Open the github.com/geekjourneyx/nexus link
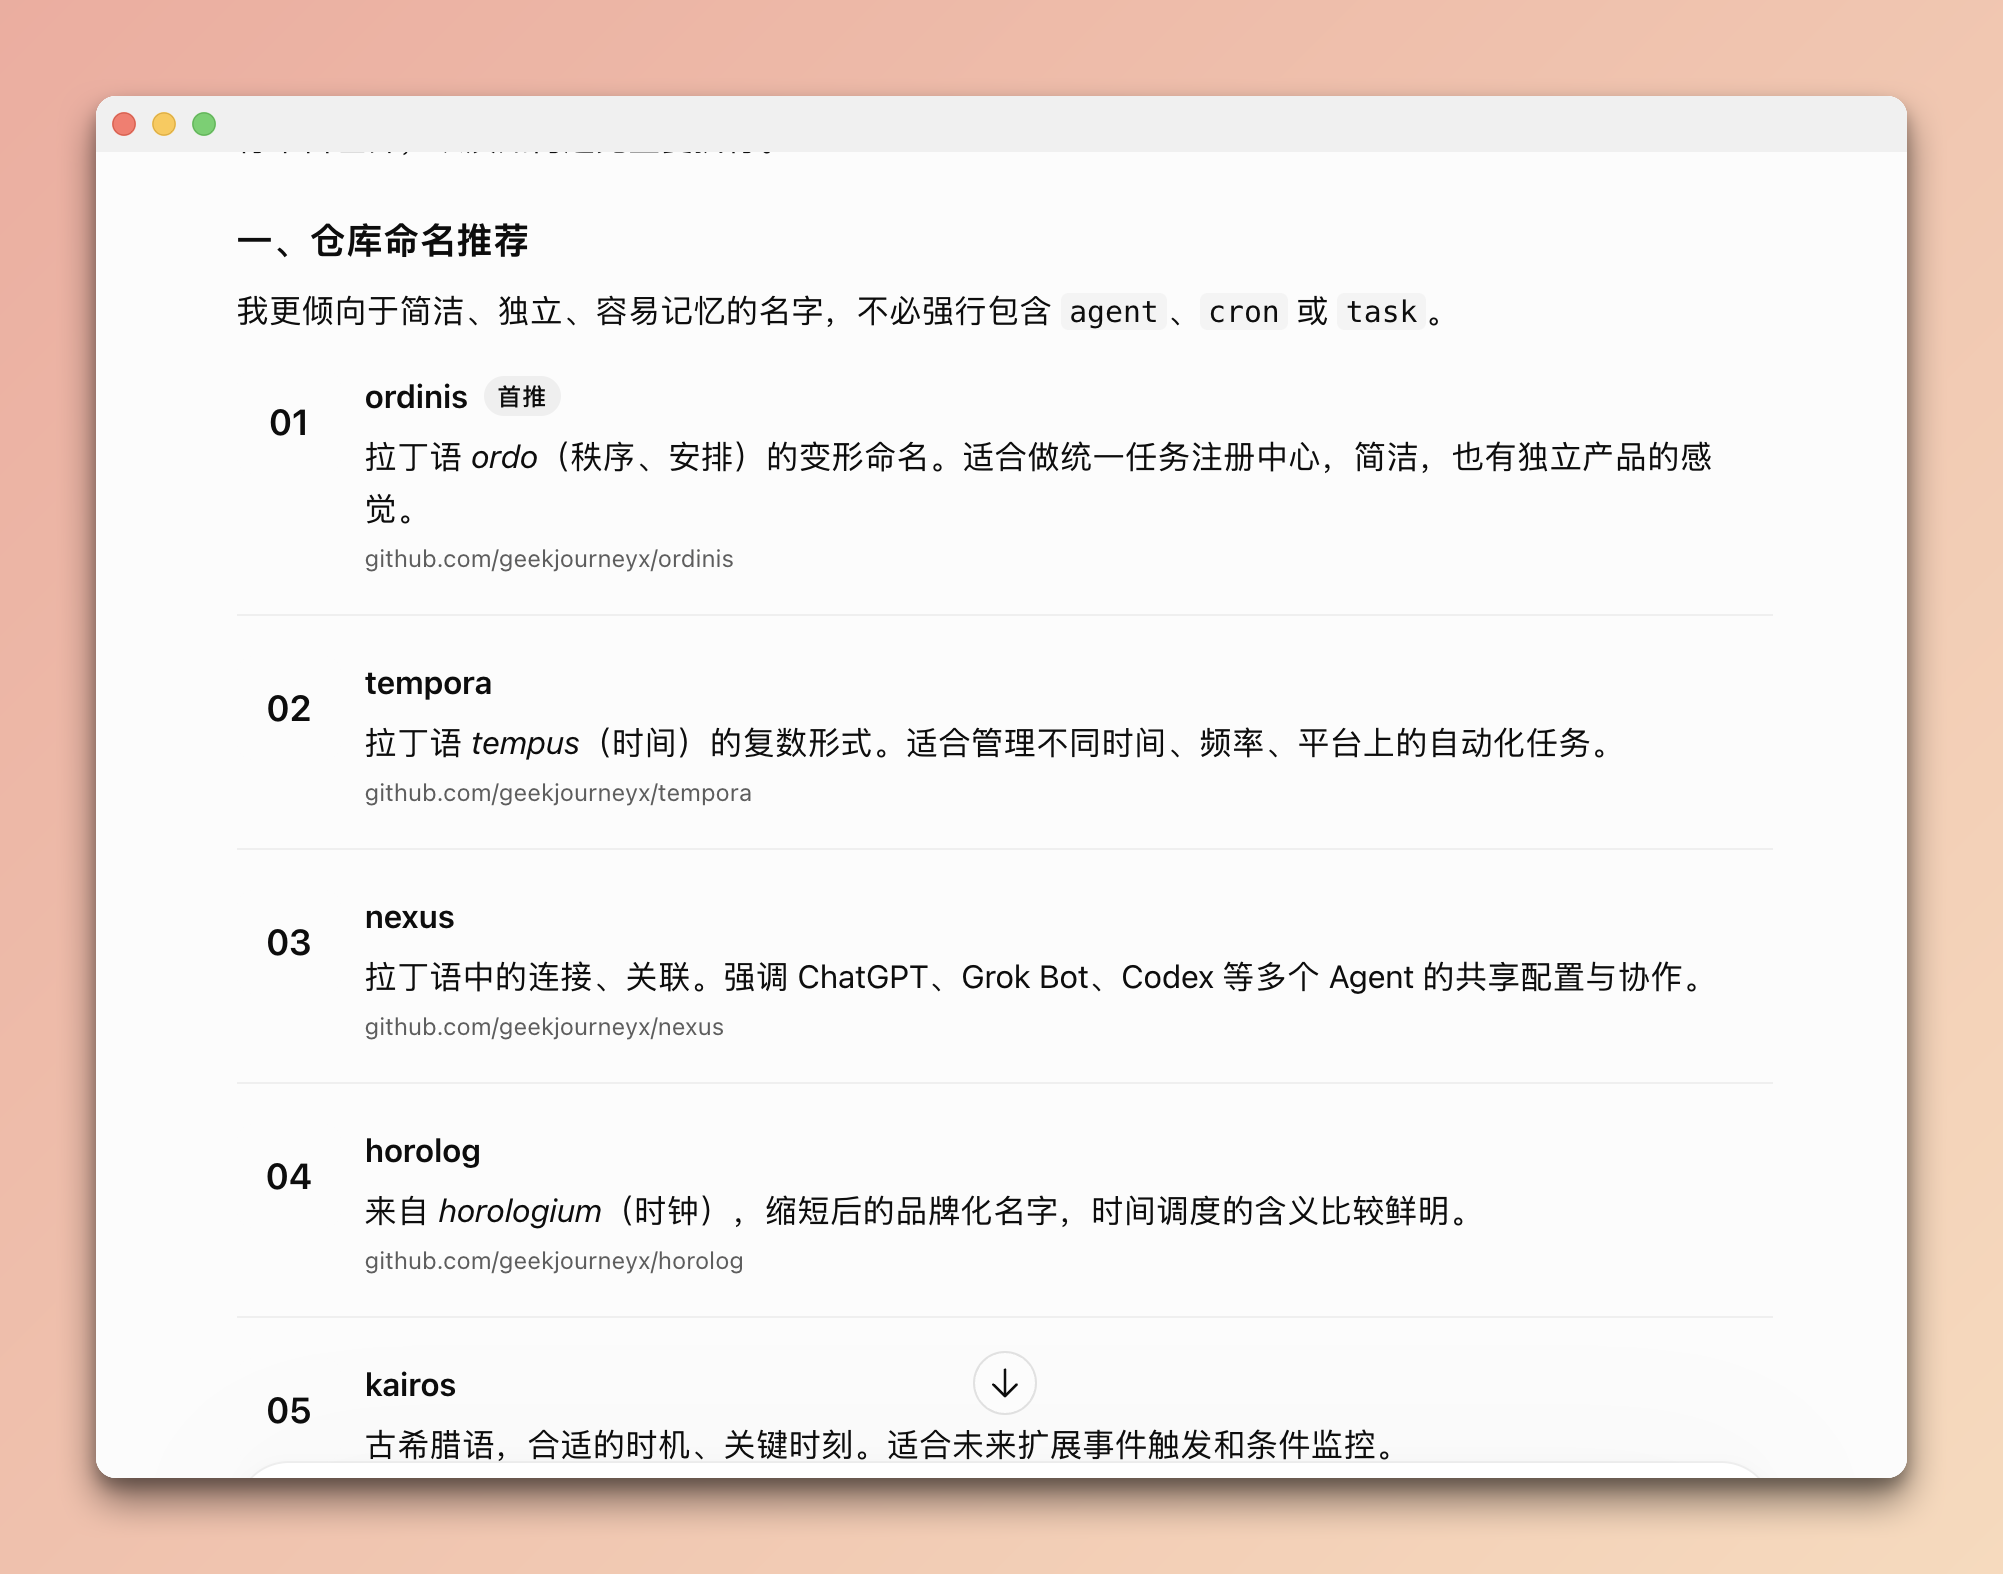This screenshot has width=2003, height=1574. pyautogui.click(x=544, y=1027)
